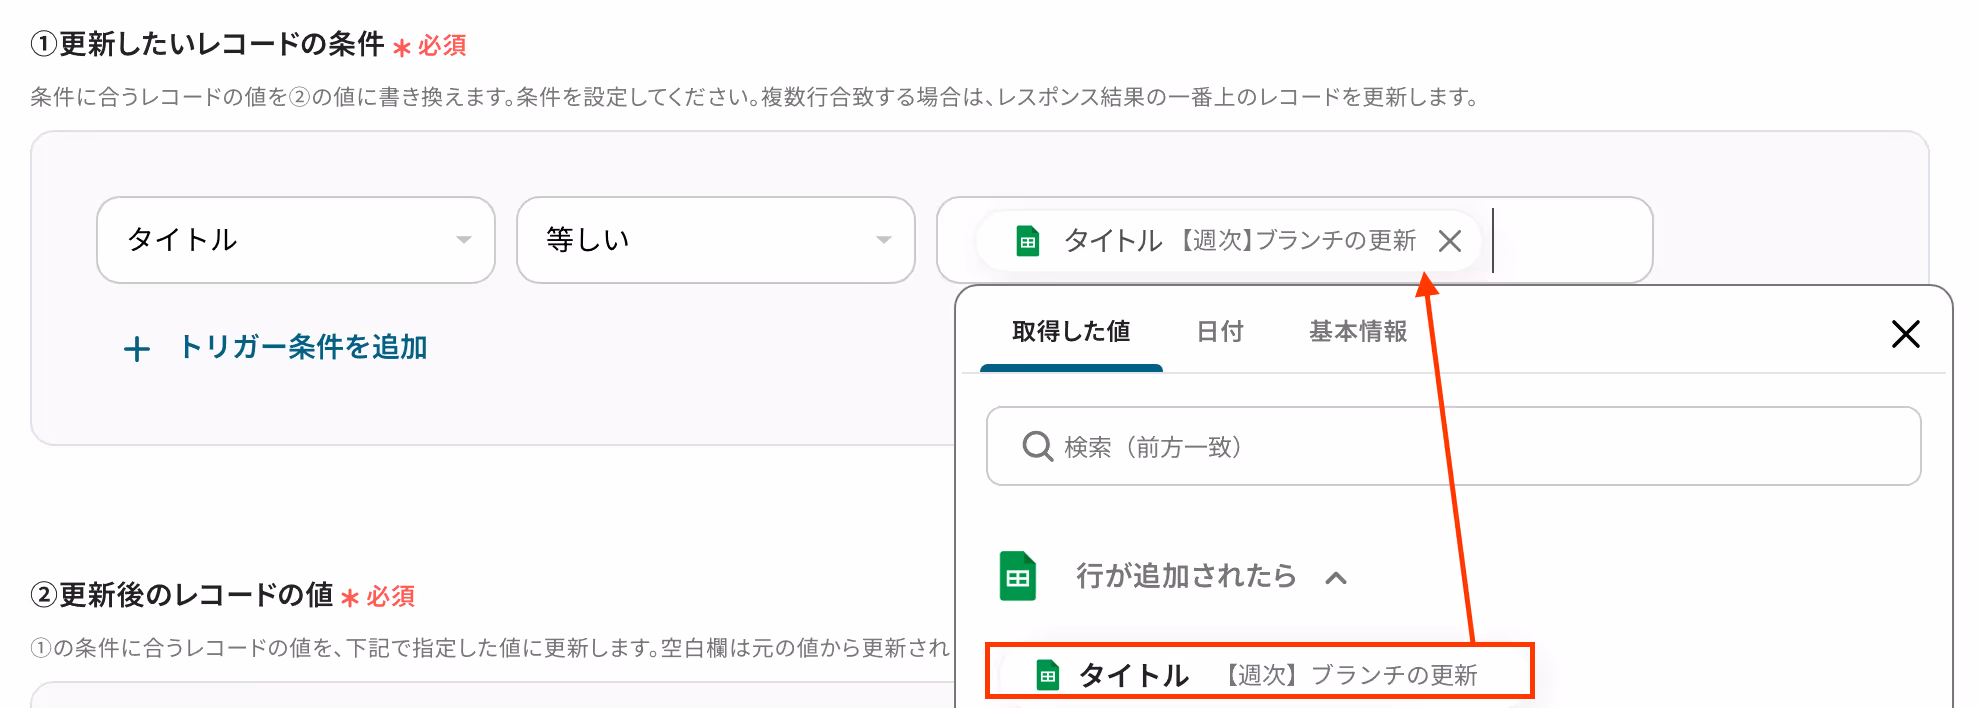The width and height of the screenshot is (1978, 708).
Task: Click the ②更新後のレコードの値 heading
Action: tap(182, 595)
